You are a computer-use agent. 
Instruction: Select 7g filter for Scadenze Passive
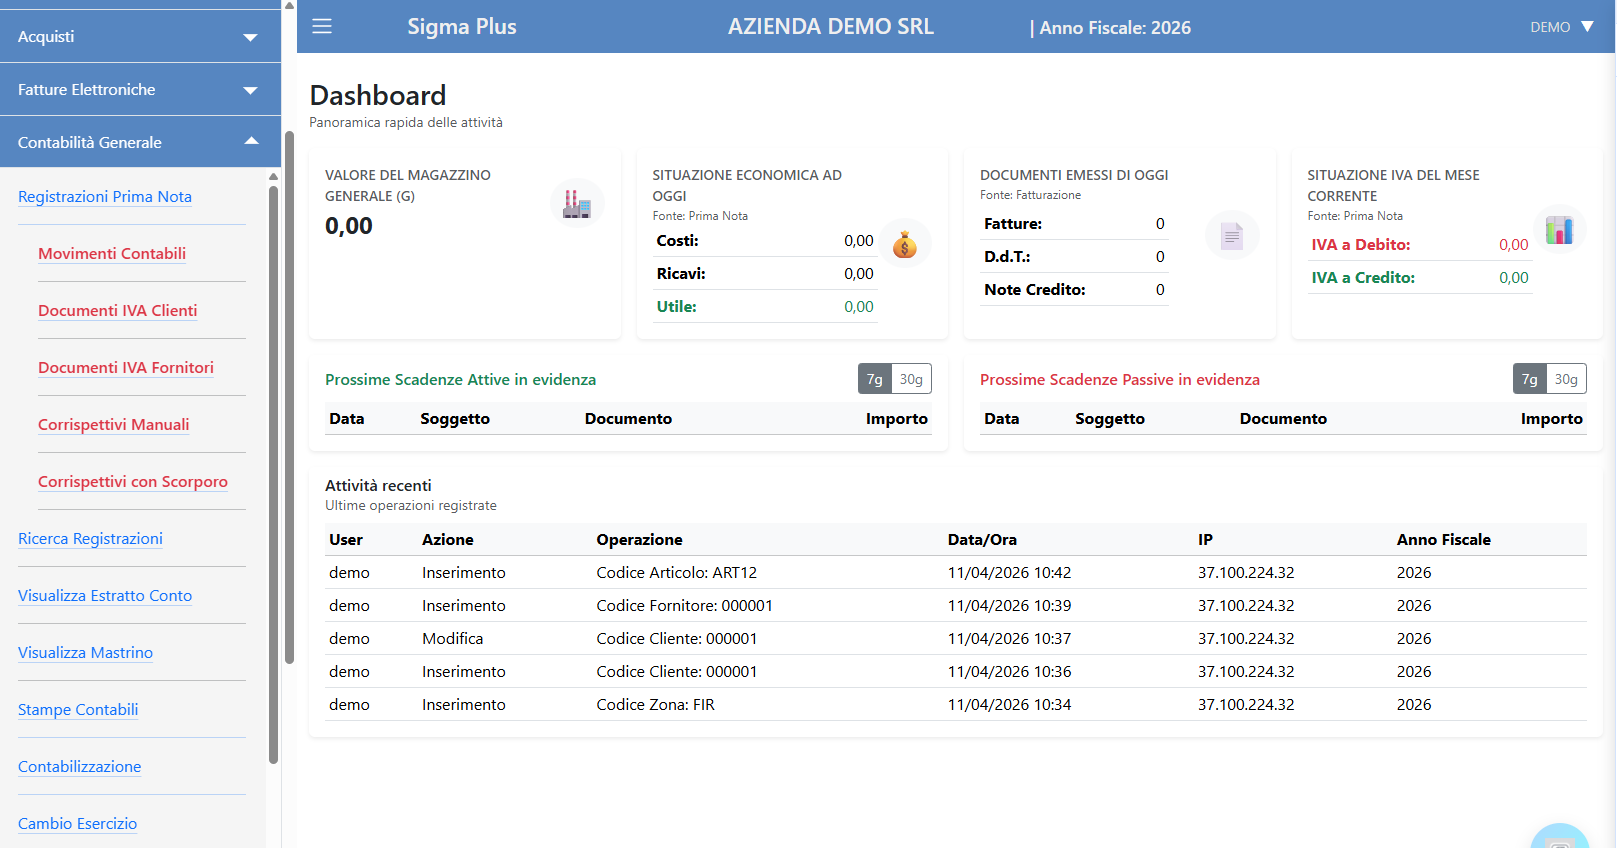(1529, 379)
